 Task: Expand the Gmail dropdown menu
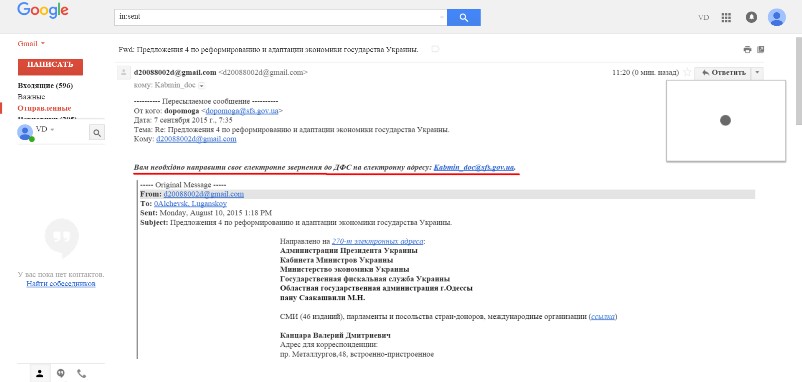31,43
